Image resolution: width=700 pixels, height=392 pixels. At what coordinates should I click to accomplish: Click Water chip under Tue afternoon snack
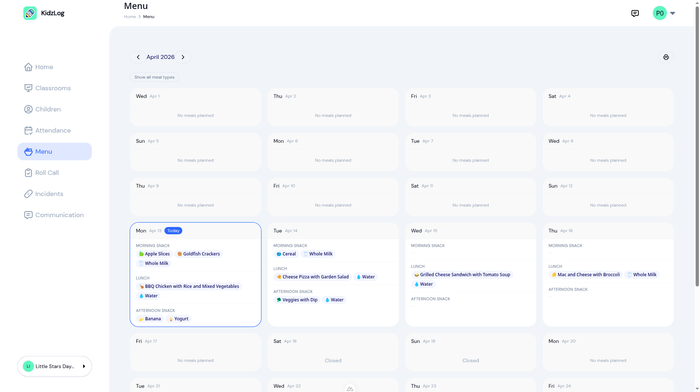pos(334,300)
